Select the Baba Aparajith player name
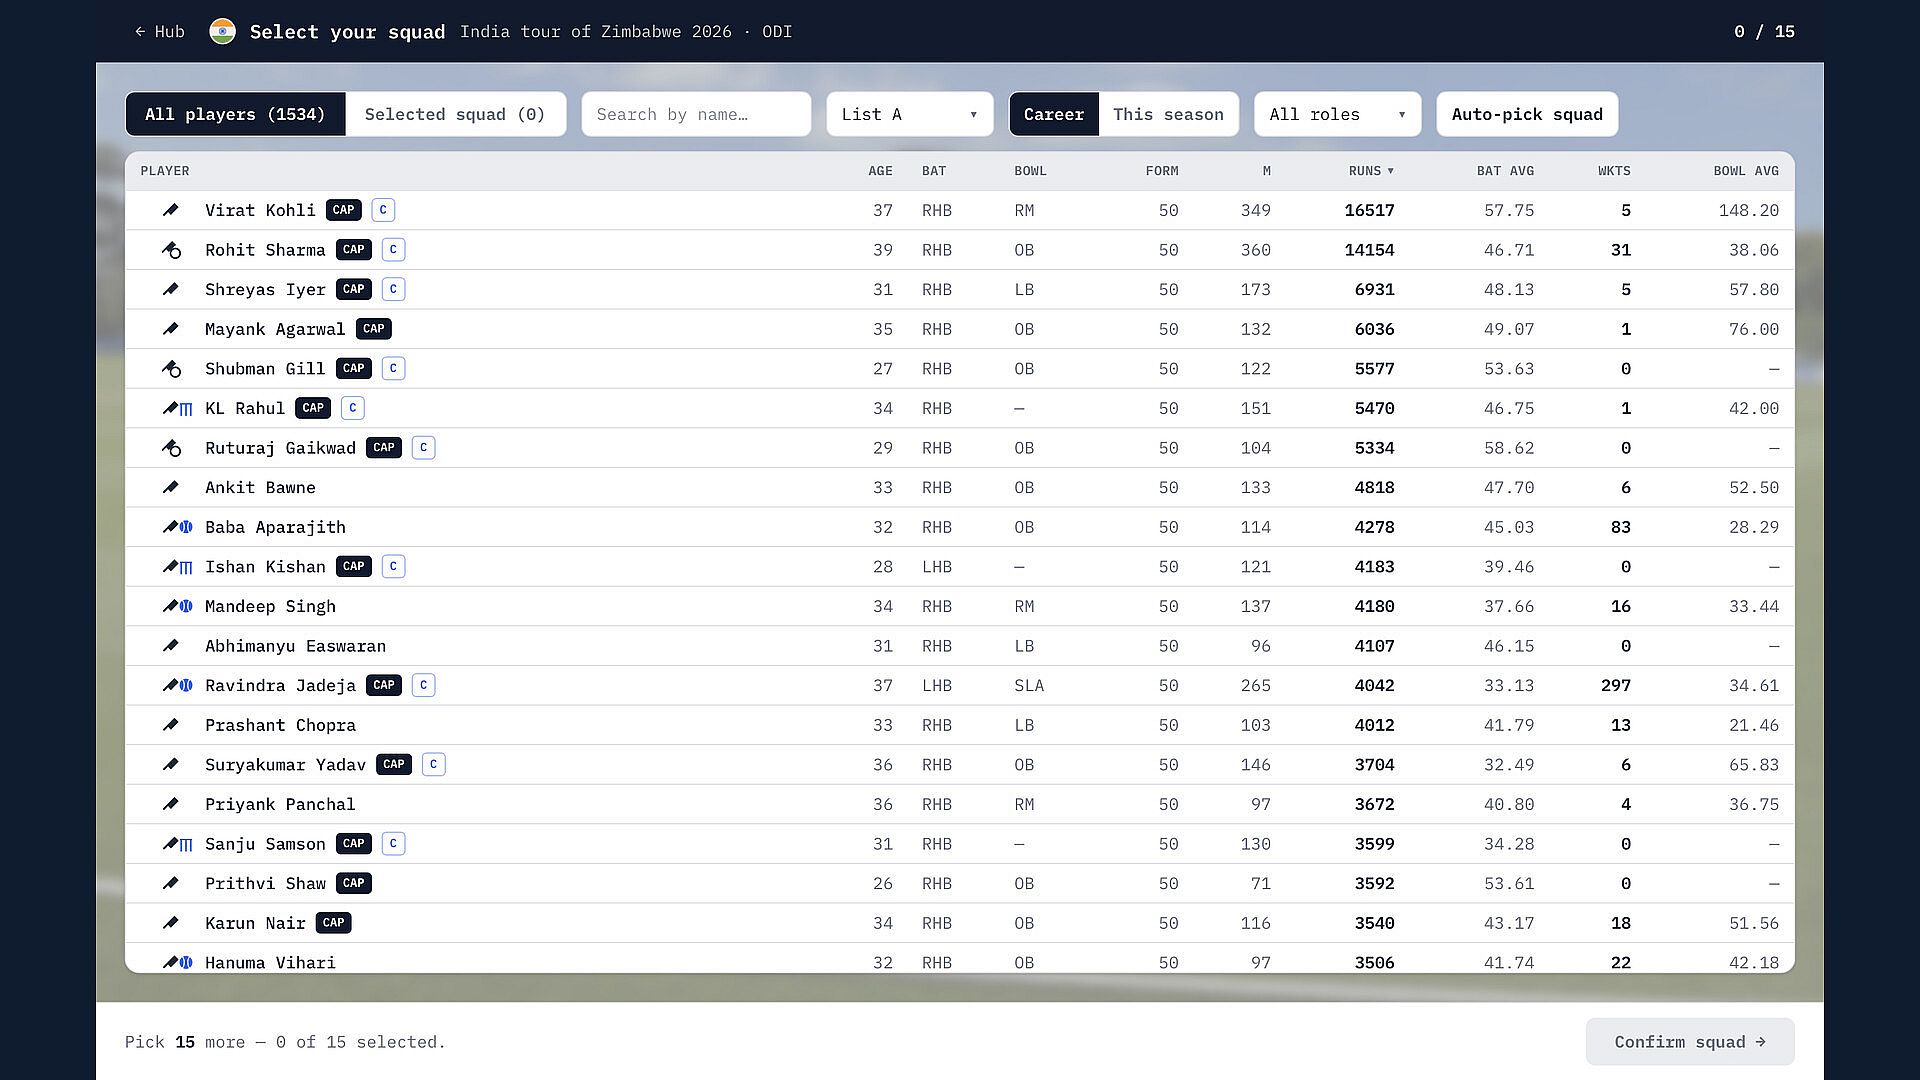 pos(275,527)
